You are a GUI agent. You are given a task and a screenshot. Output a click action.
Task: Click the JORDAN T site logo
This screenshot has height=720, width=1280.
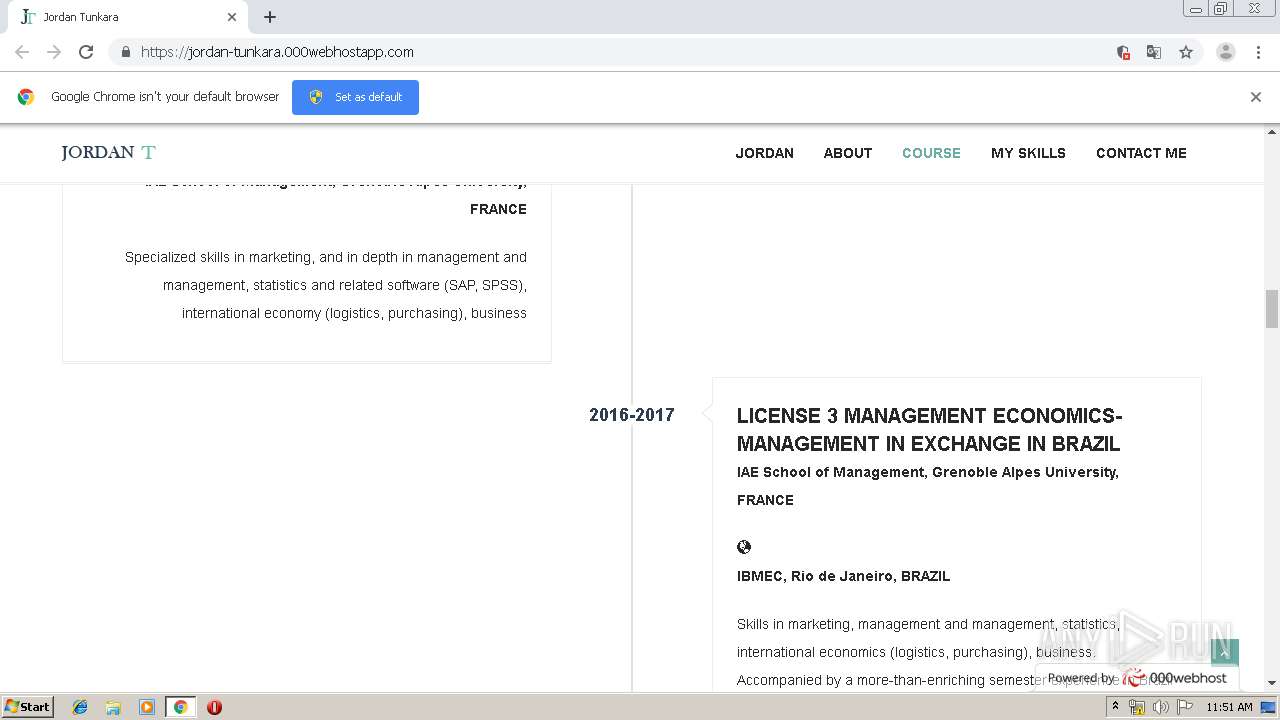click(108, 153)
